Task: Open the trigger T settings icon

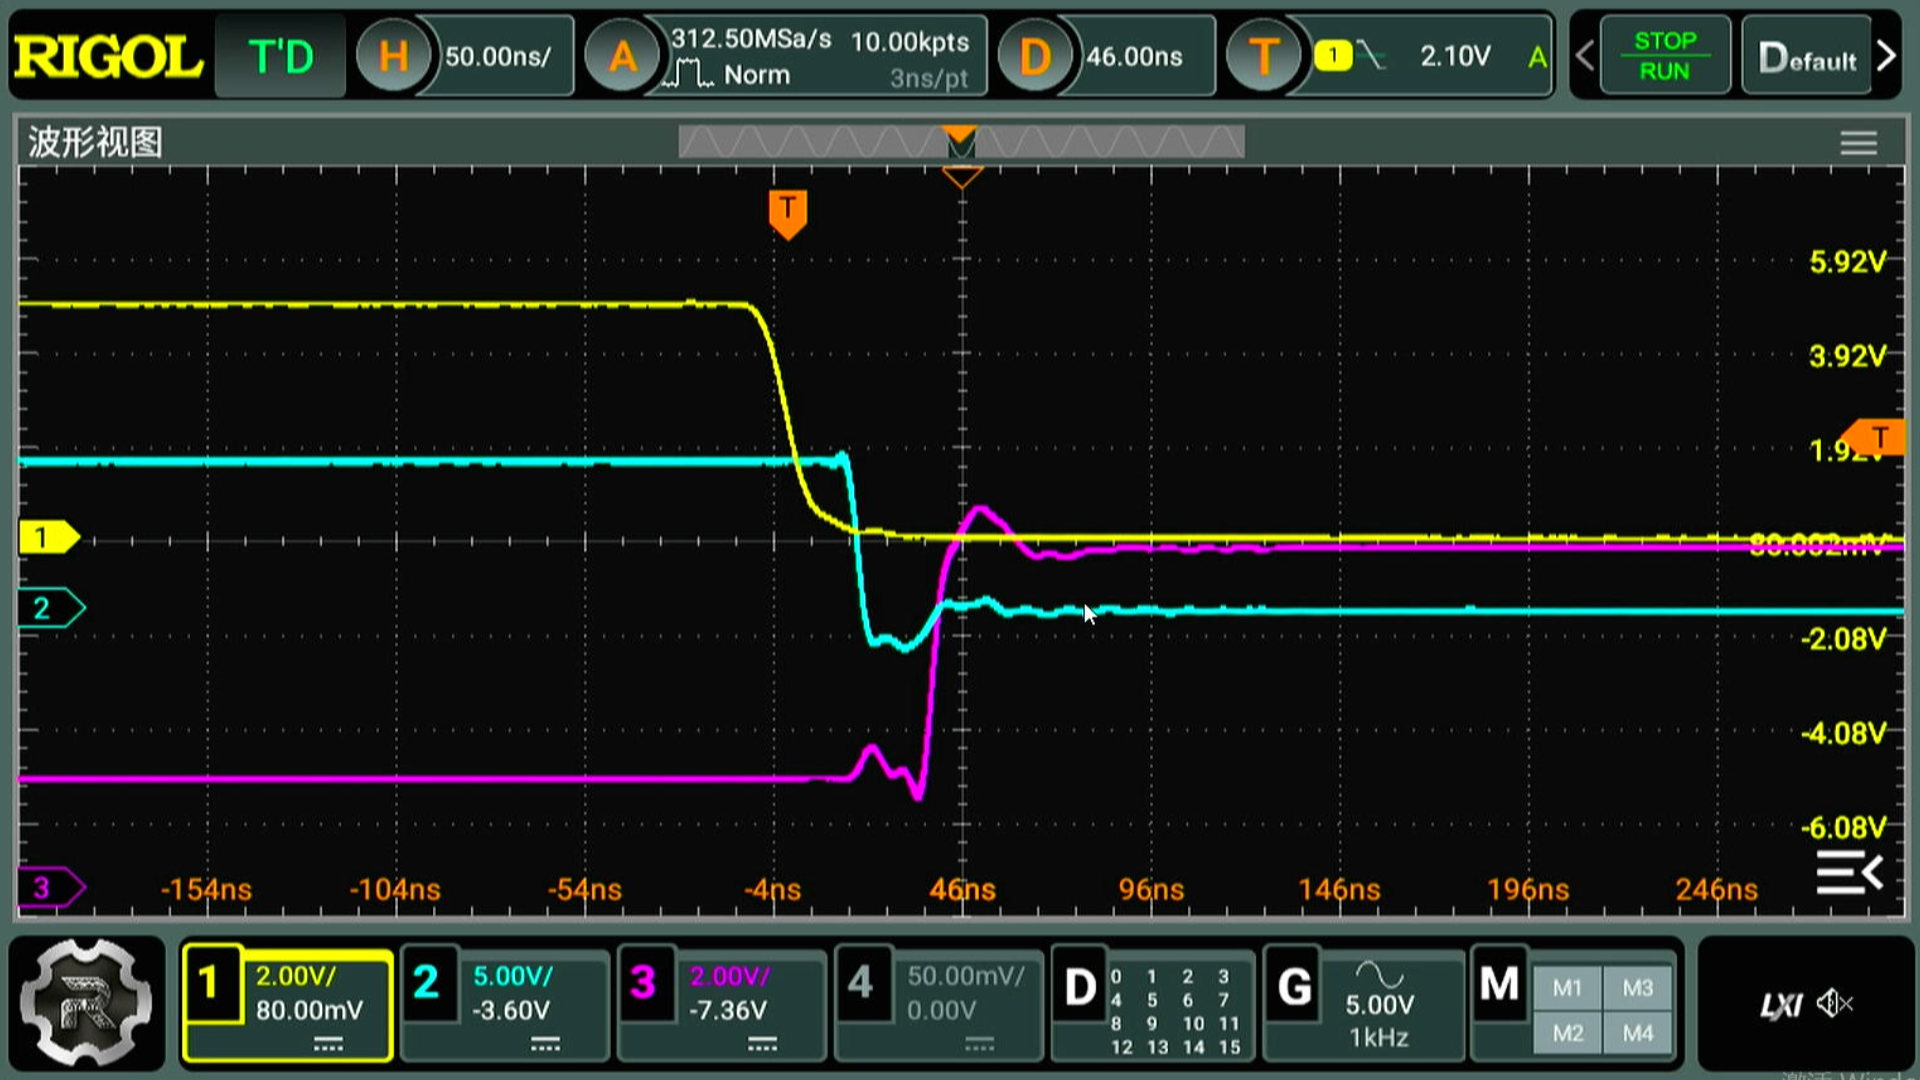Action: pyautogui.click(x=1264, y=57)
